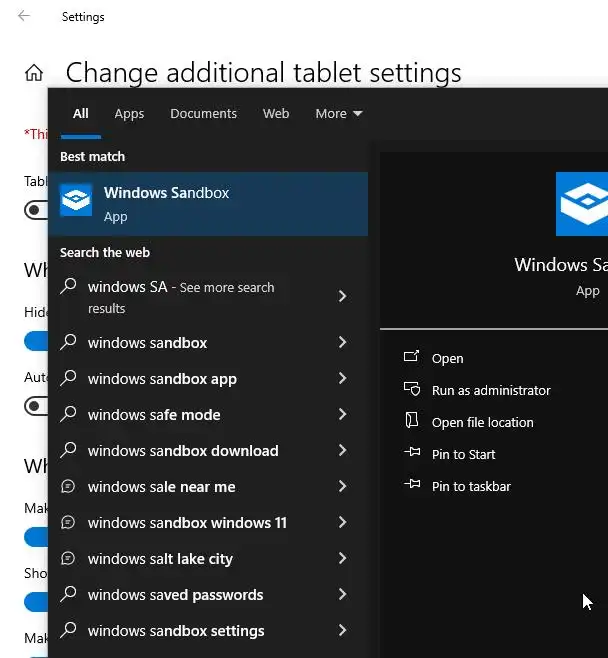The width and height of the screenshot is (608, 658).
Task: Click search icon beside windows sandbox download
Action: coord(68,450)
